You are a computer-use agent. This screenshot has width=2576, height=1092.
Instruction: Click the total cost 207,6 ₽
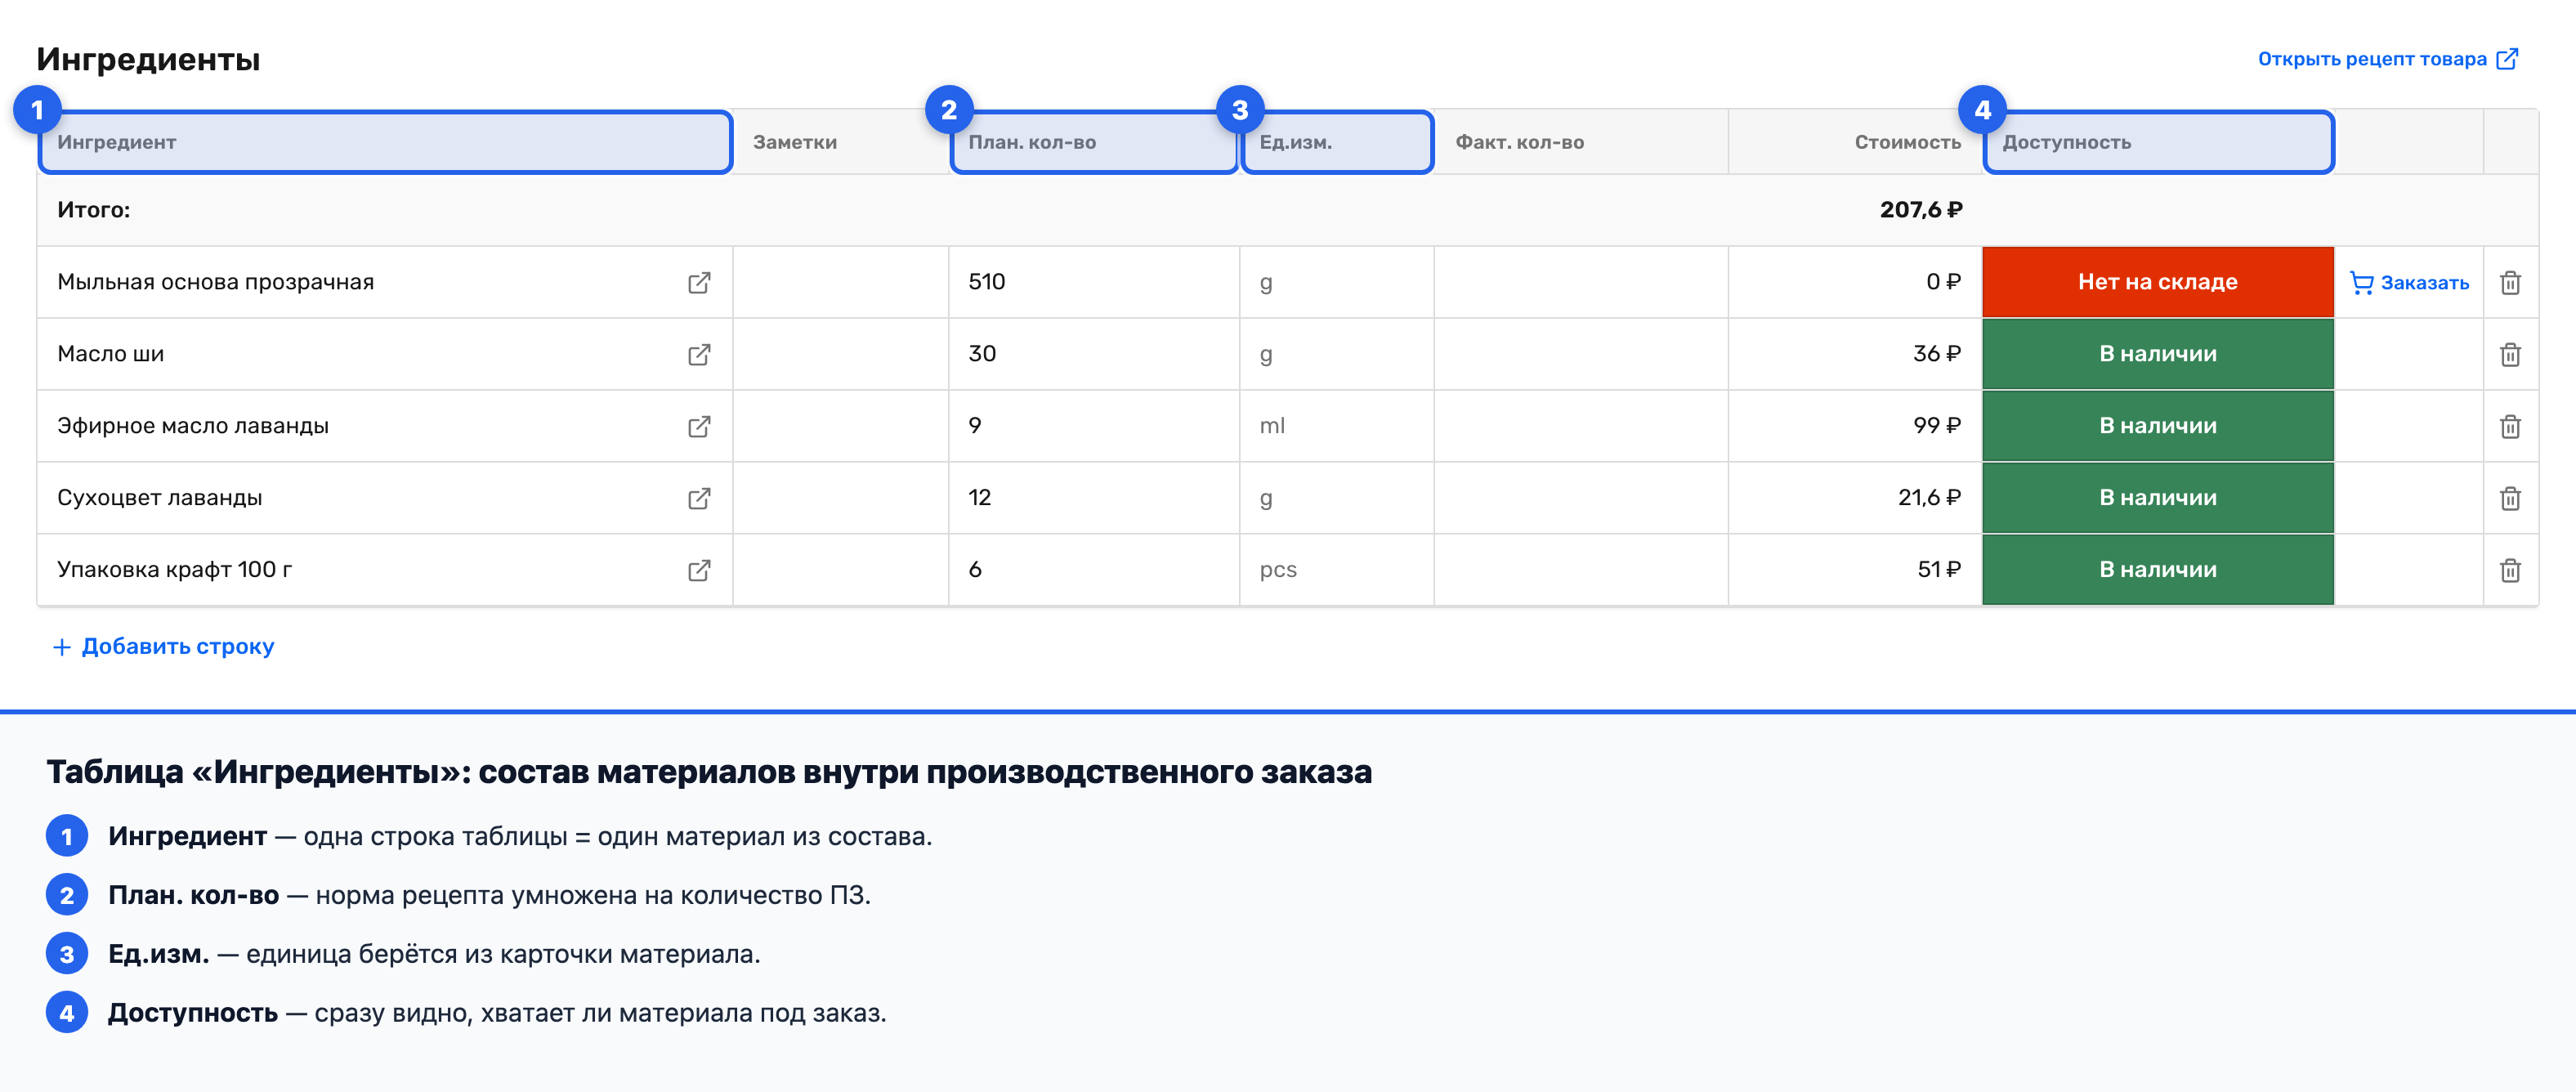click(x=1920, y=210)
